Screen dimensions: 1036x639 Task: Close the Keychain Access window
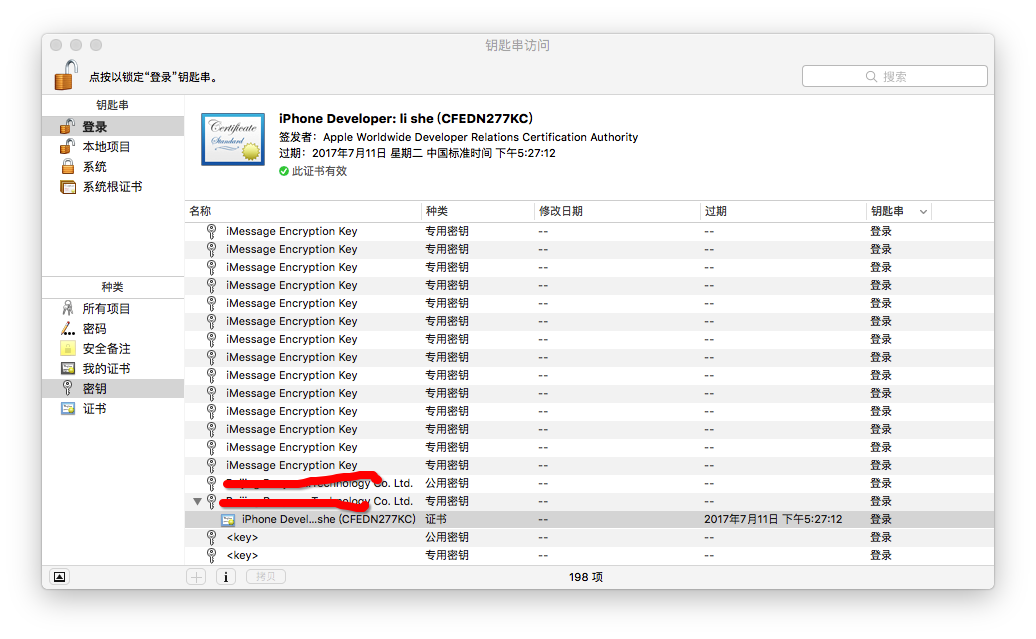point(56,45)
